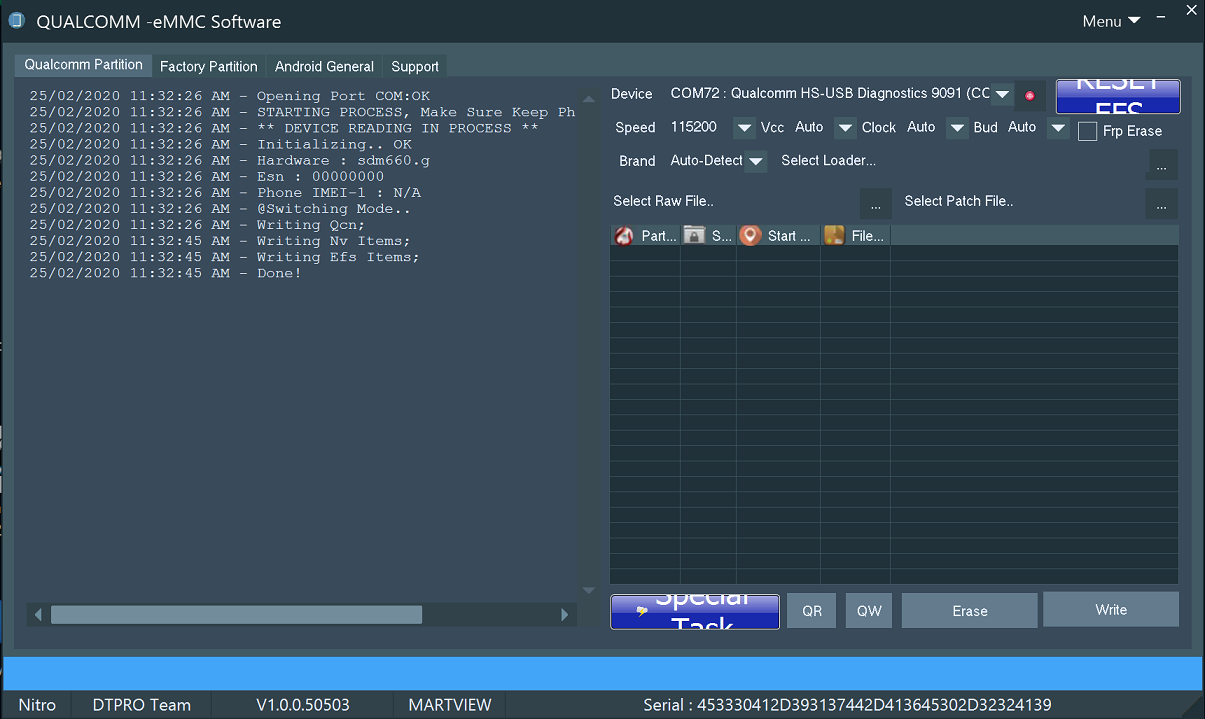1205x719 pixels.
Task: Click the log scroll down arrow
Action: coord(588,591)
